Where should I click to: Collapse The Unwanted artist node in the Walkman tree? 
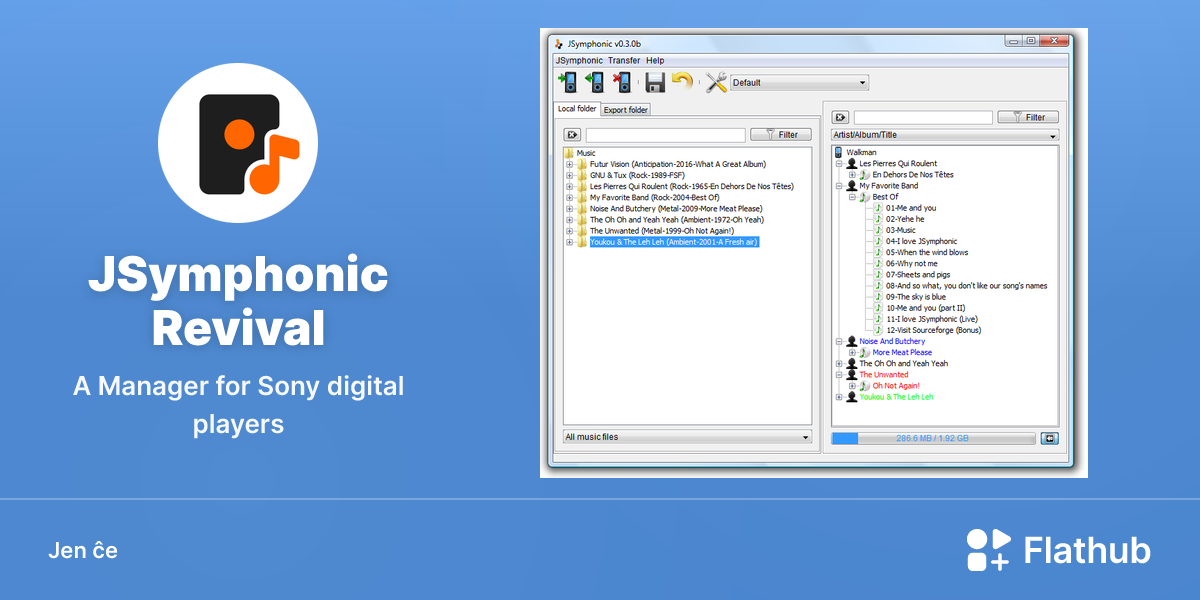click(x=839, y=375)
